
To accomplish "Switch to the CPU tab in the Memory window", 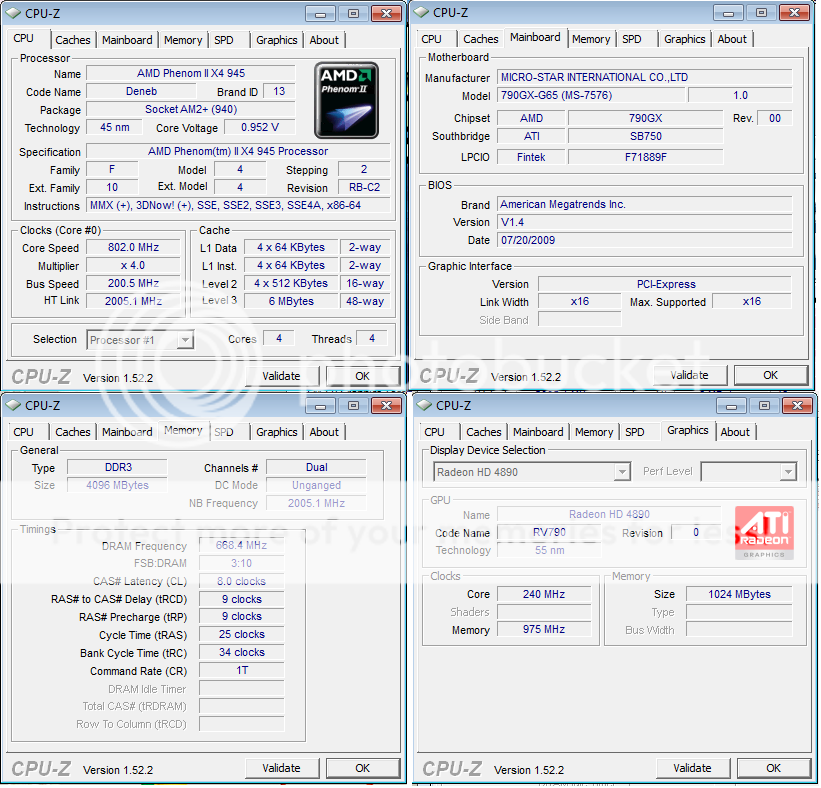I will pos(24,432).
